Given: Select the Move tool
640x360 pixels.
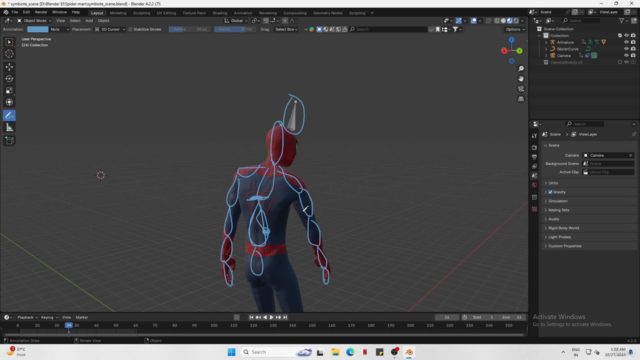Looking at the screenshot, I should coord(9,67).
